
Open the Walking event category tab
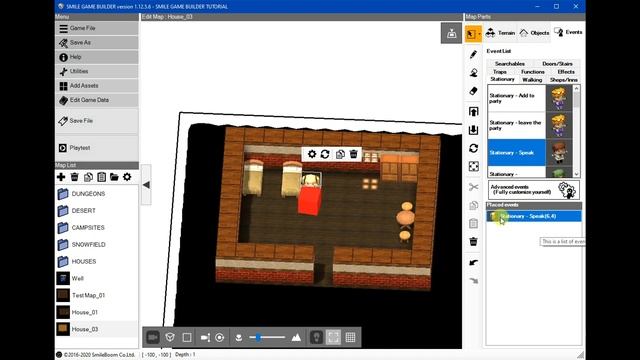click(x=532, y=80)
